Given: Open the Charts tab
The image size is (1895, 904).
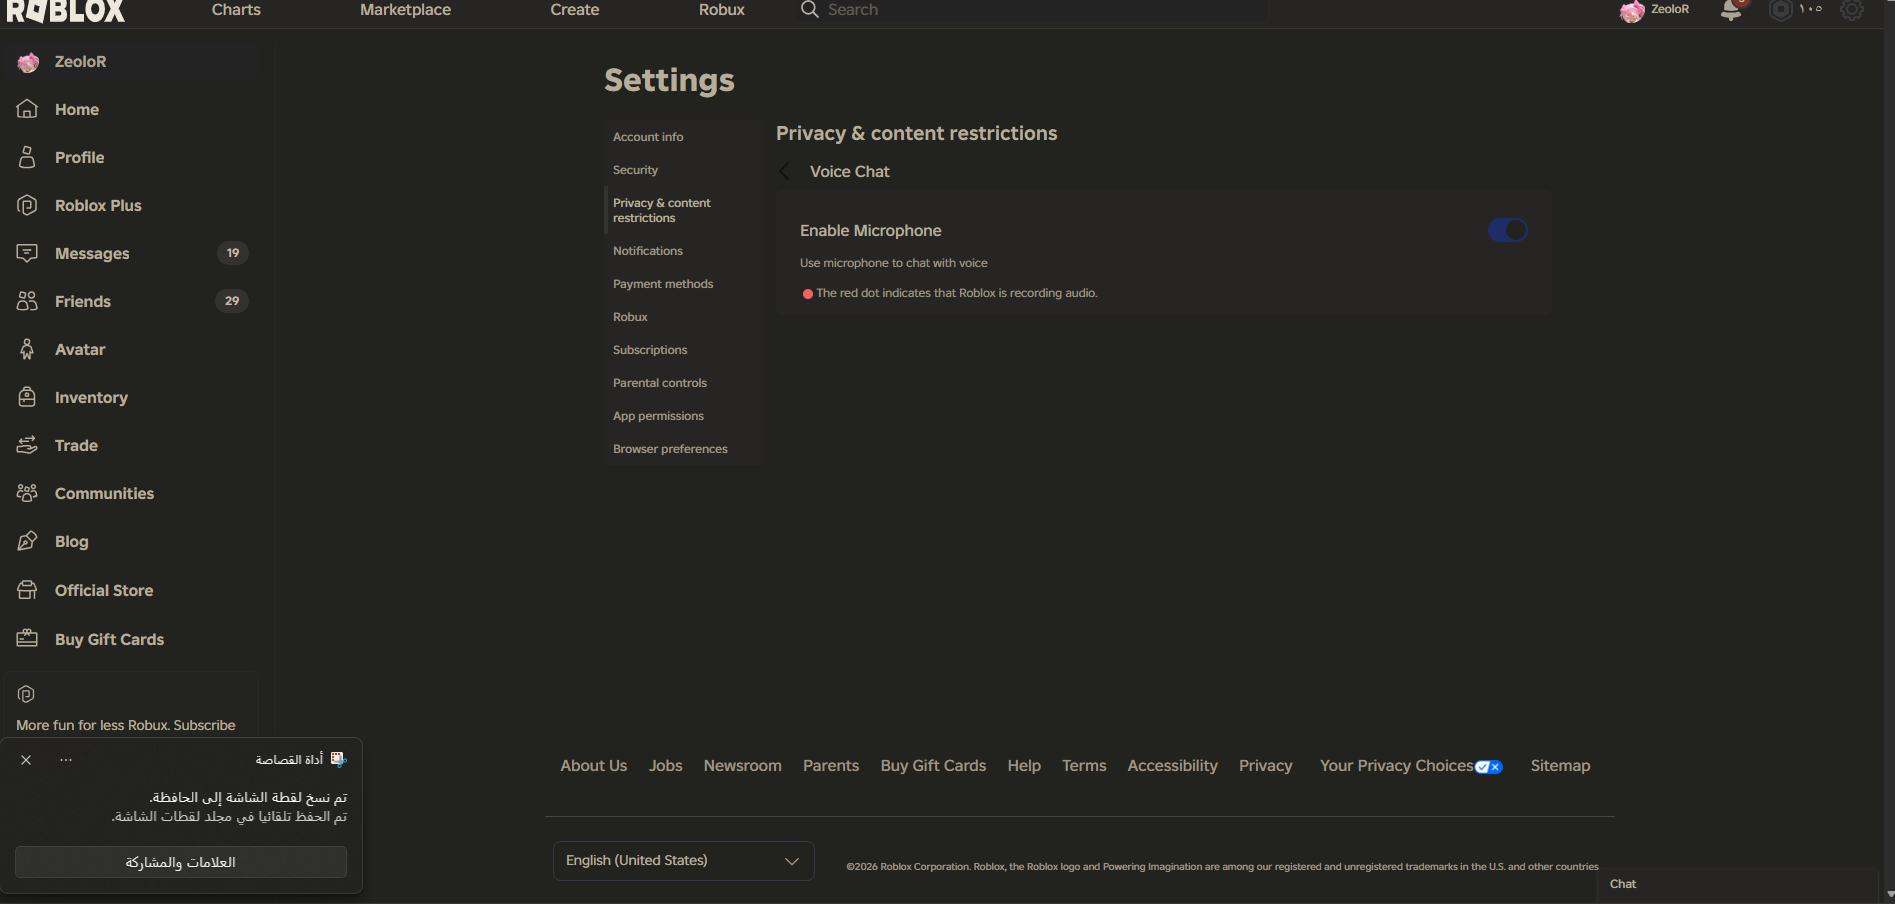Looking at the screenshot, I should tap(236, 10).
